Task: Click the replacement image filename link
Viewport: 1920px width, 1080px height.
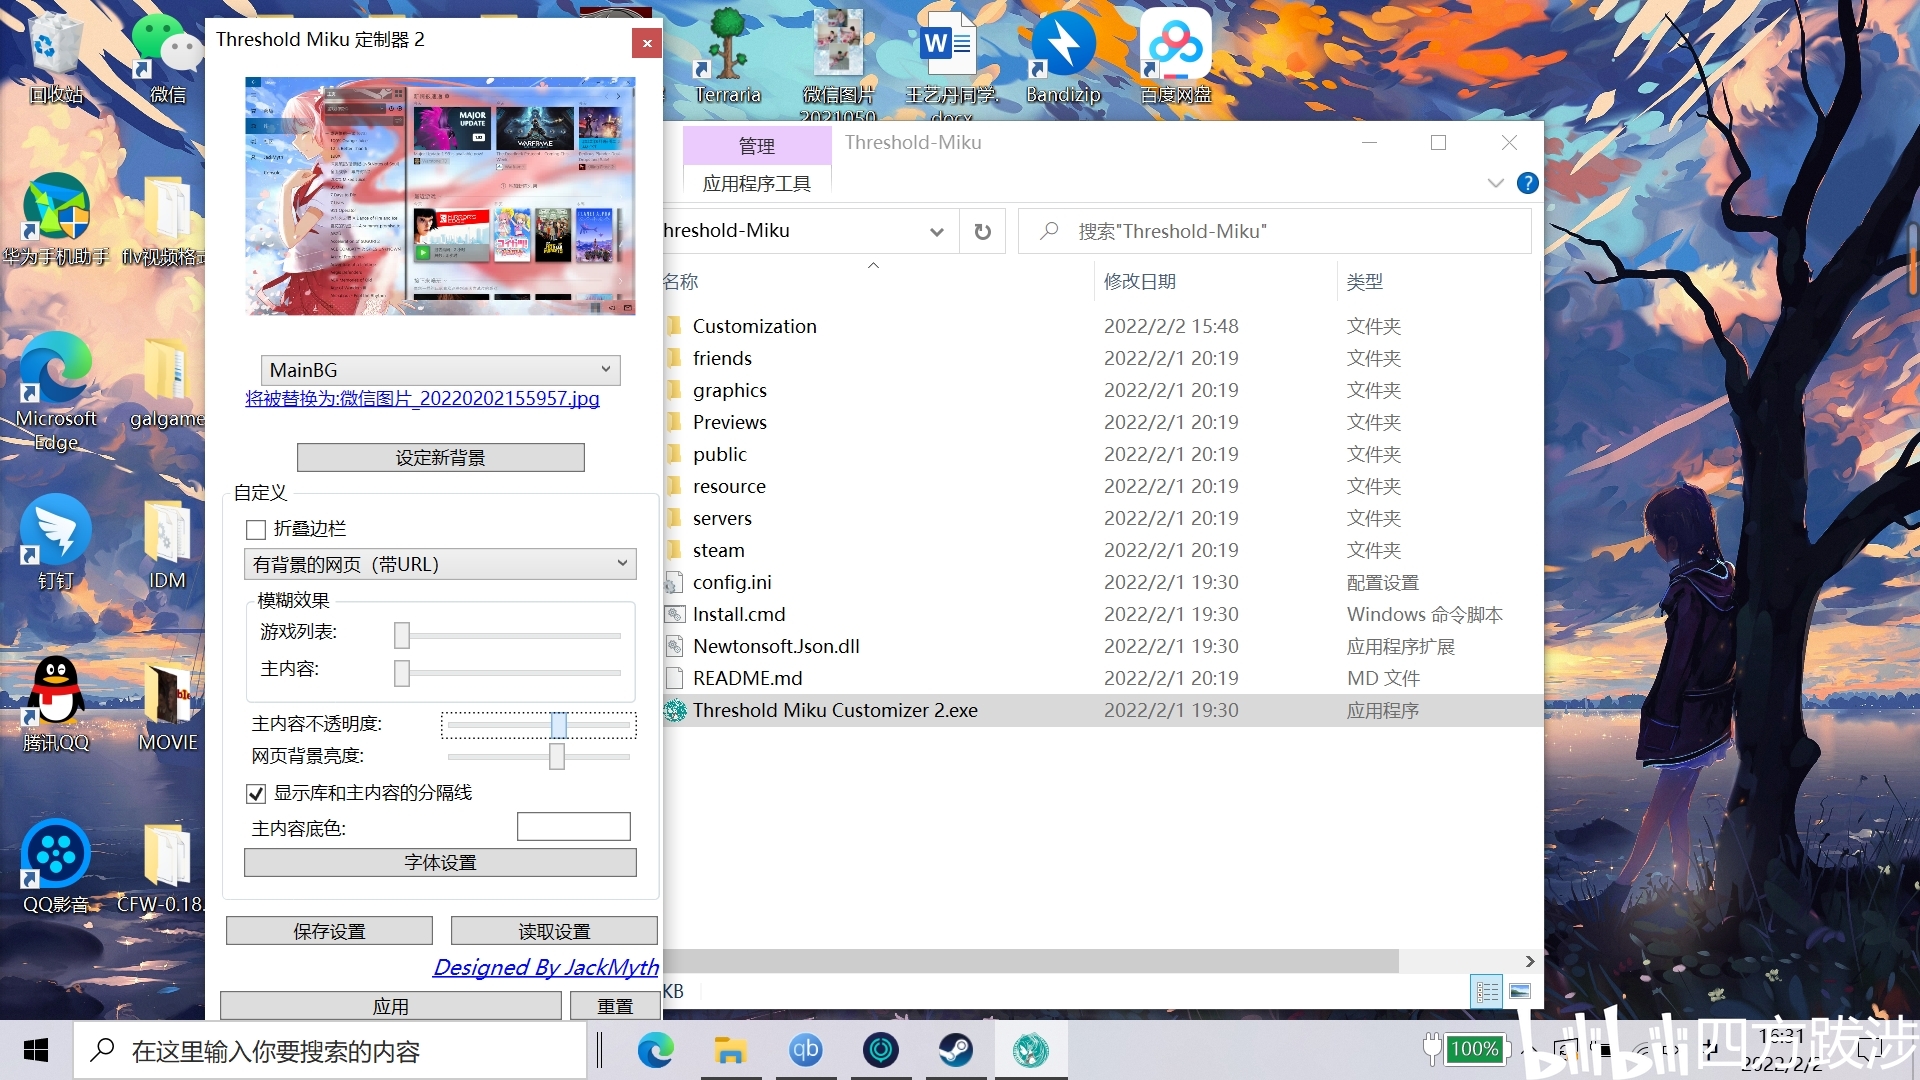Action: pos(422,398)
